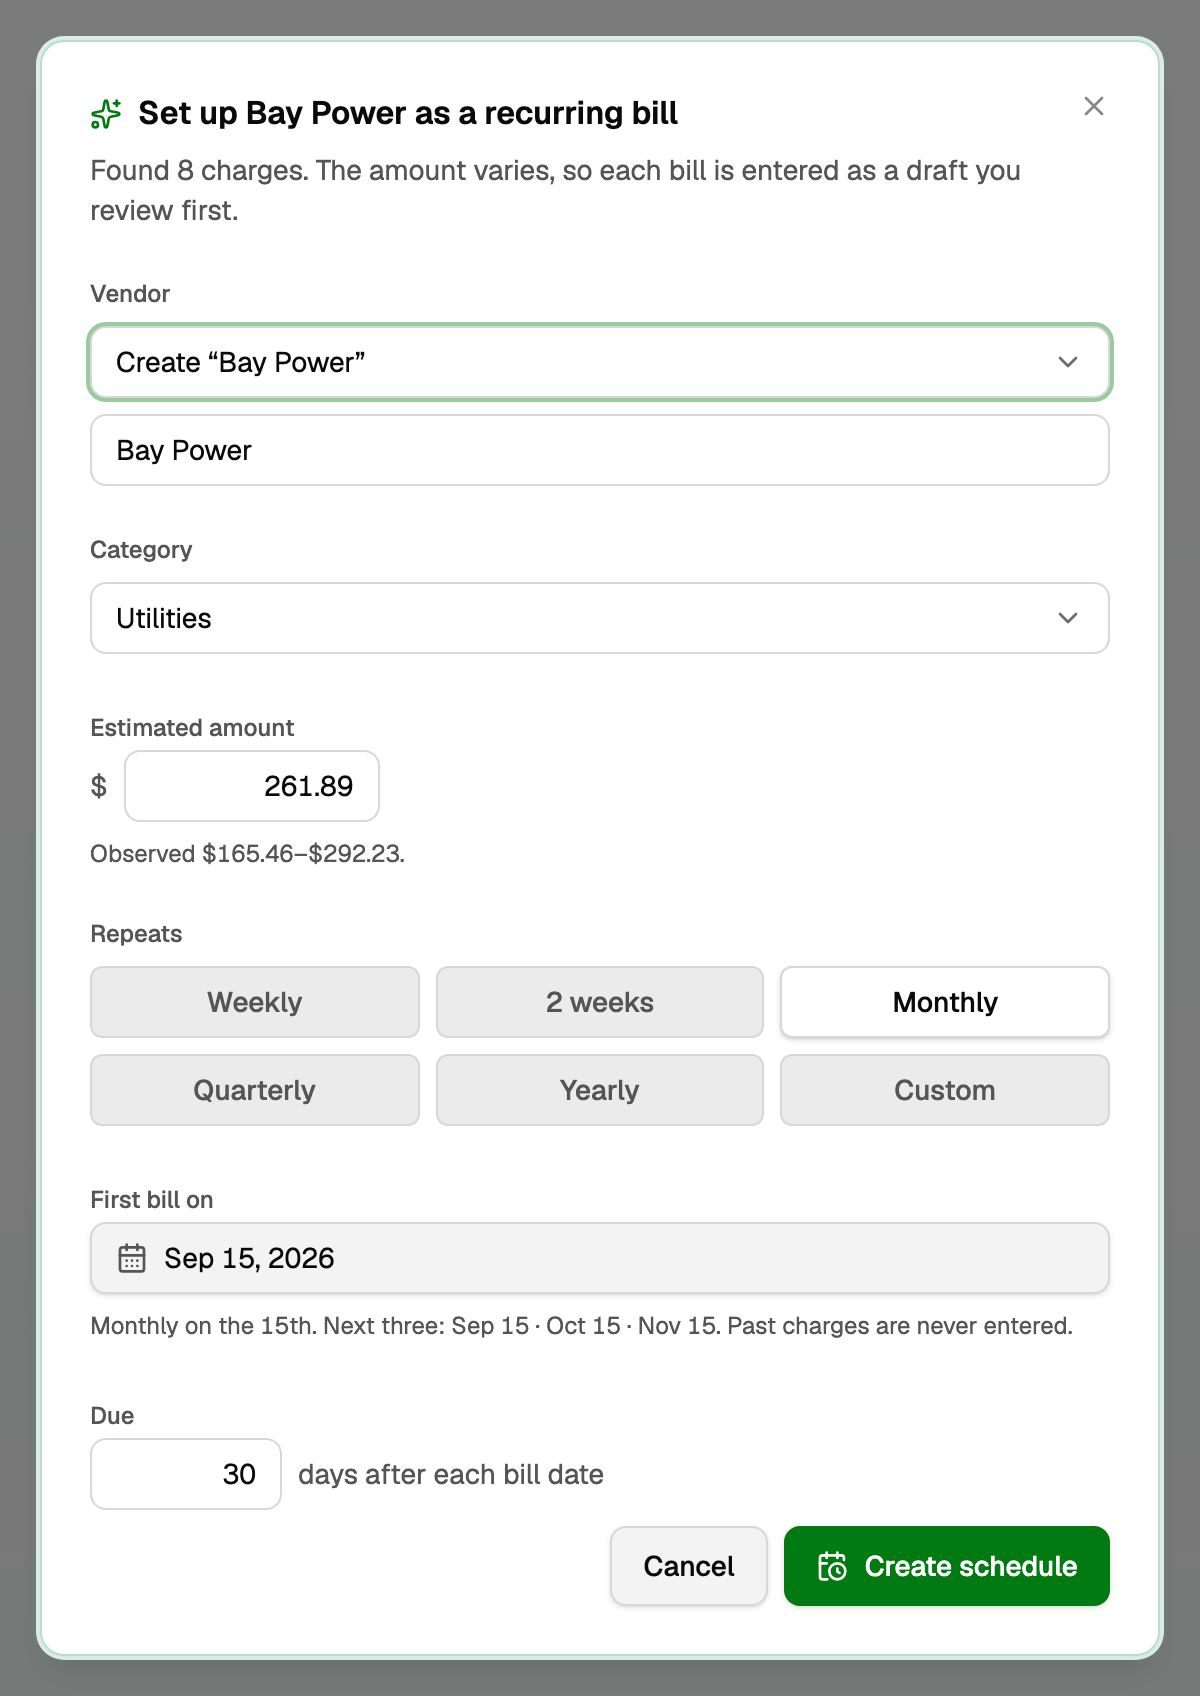
Task: Select the Yearly repeat option
Action: [600, 1090]
